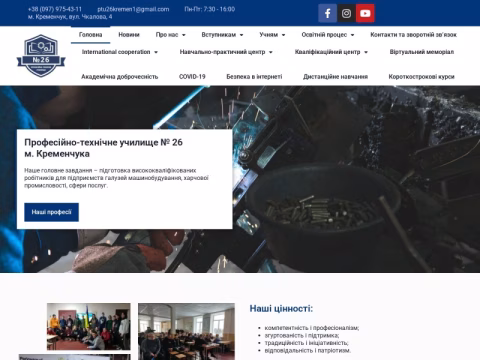Open the classroom audience photo thumbnail
480x360 pixels.
coord(186,331)
